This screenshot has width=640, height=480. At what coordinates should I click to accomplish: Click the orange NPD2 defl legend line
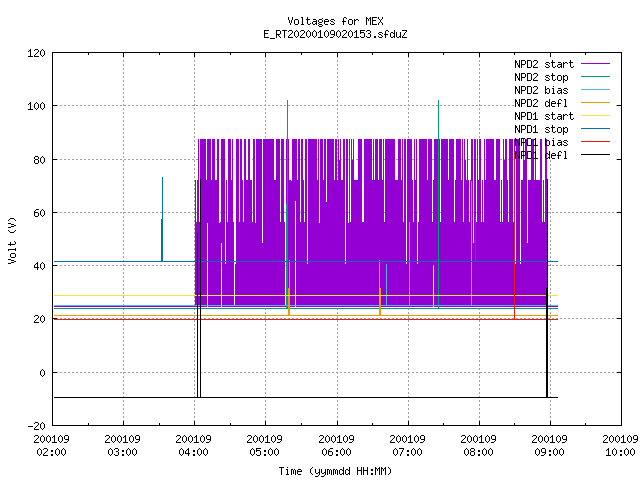coord(595,102)
